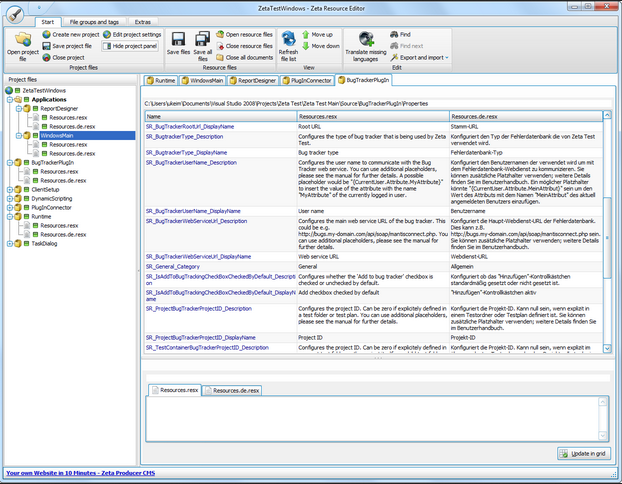Image resolution: width=622 pixels, height=484 pixels.
Task: Switch to PlugInConnector document tab
Action: pos(307,81)
